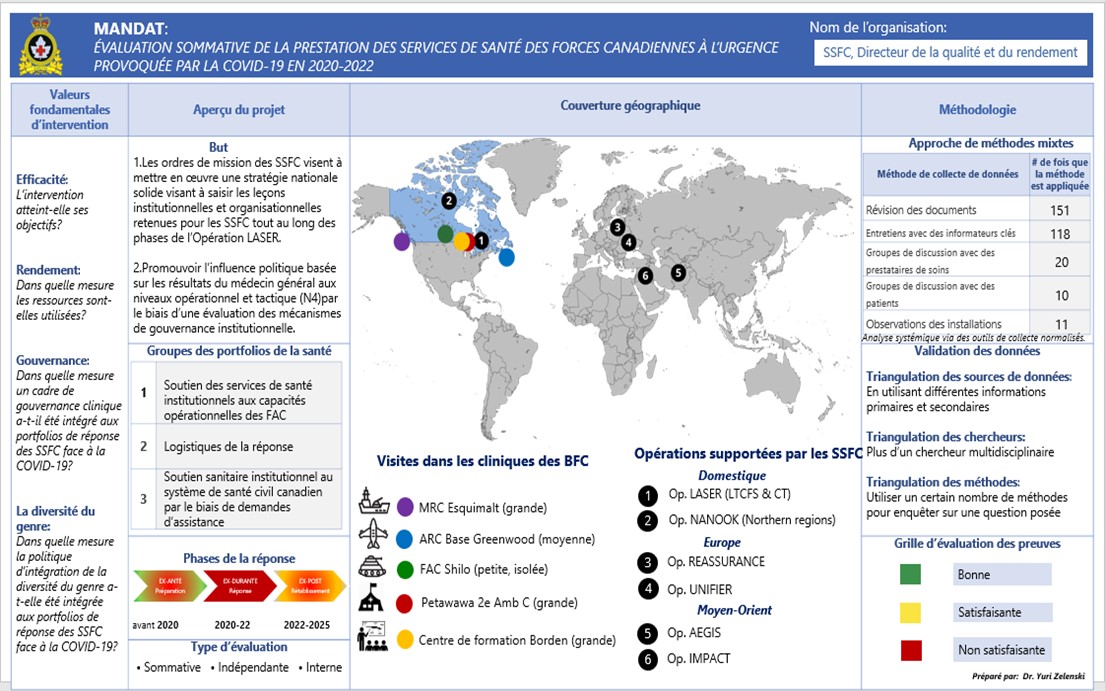Click the military crest emblem in the header
Image resolution: width=1105 pixels, height=691 pixels.
[41, 46]
